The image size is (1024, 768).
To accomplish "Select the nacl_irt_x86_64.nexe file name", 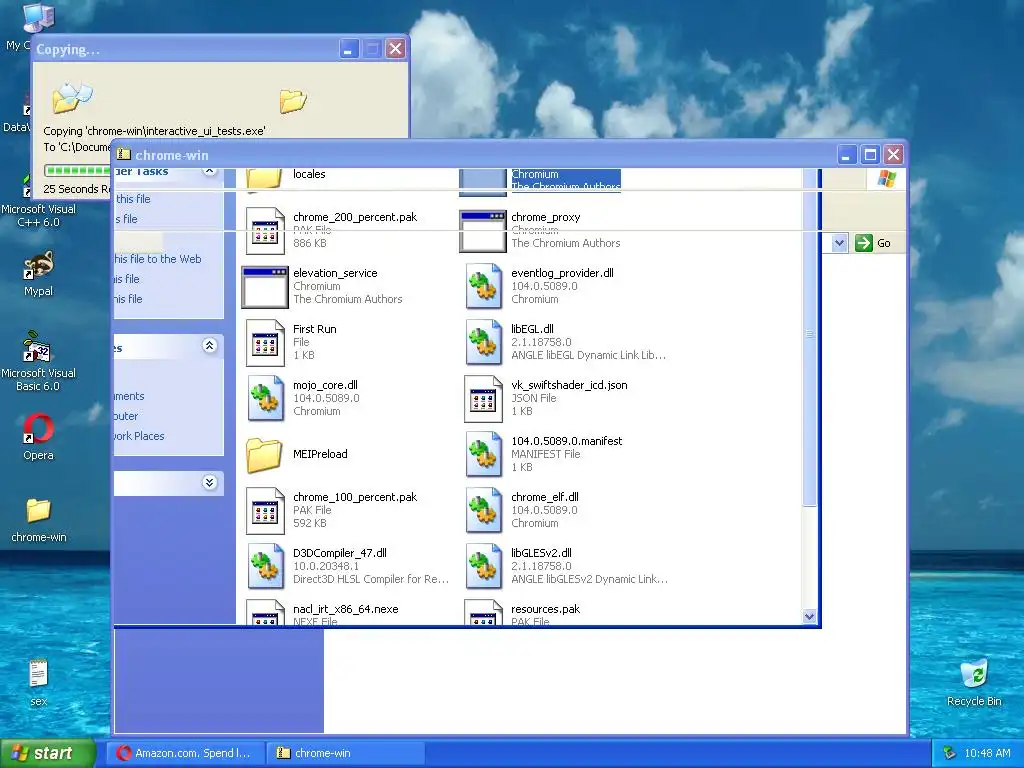I will pos(345,609).
